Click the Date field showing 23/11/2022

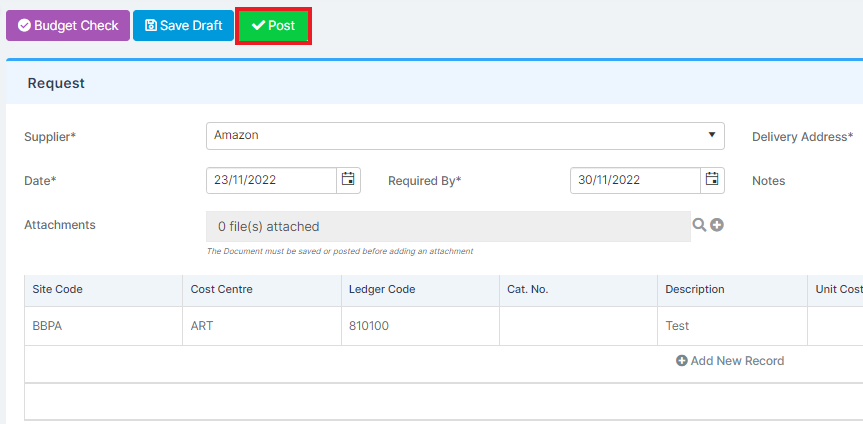(x=271, y=180)
